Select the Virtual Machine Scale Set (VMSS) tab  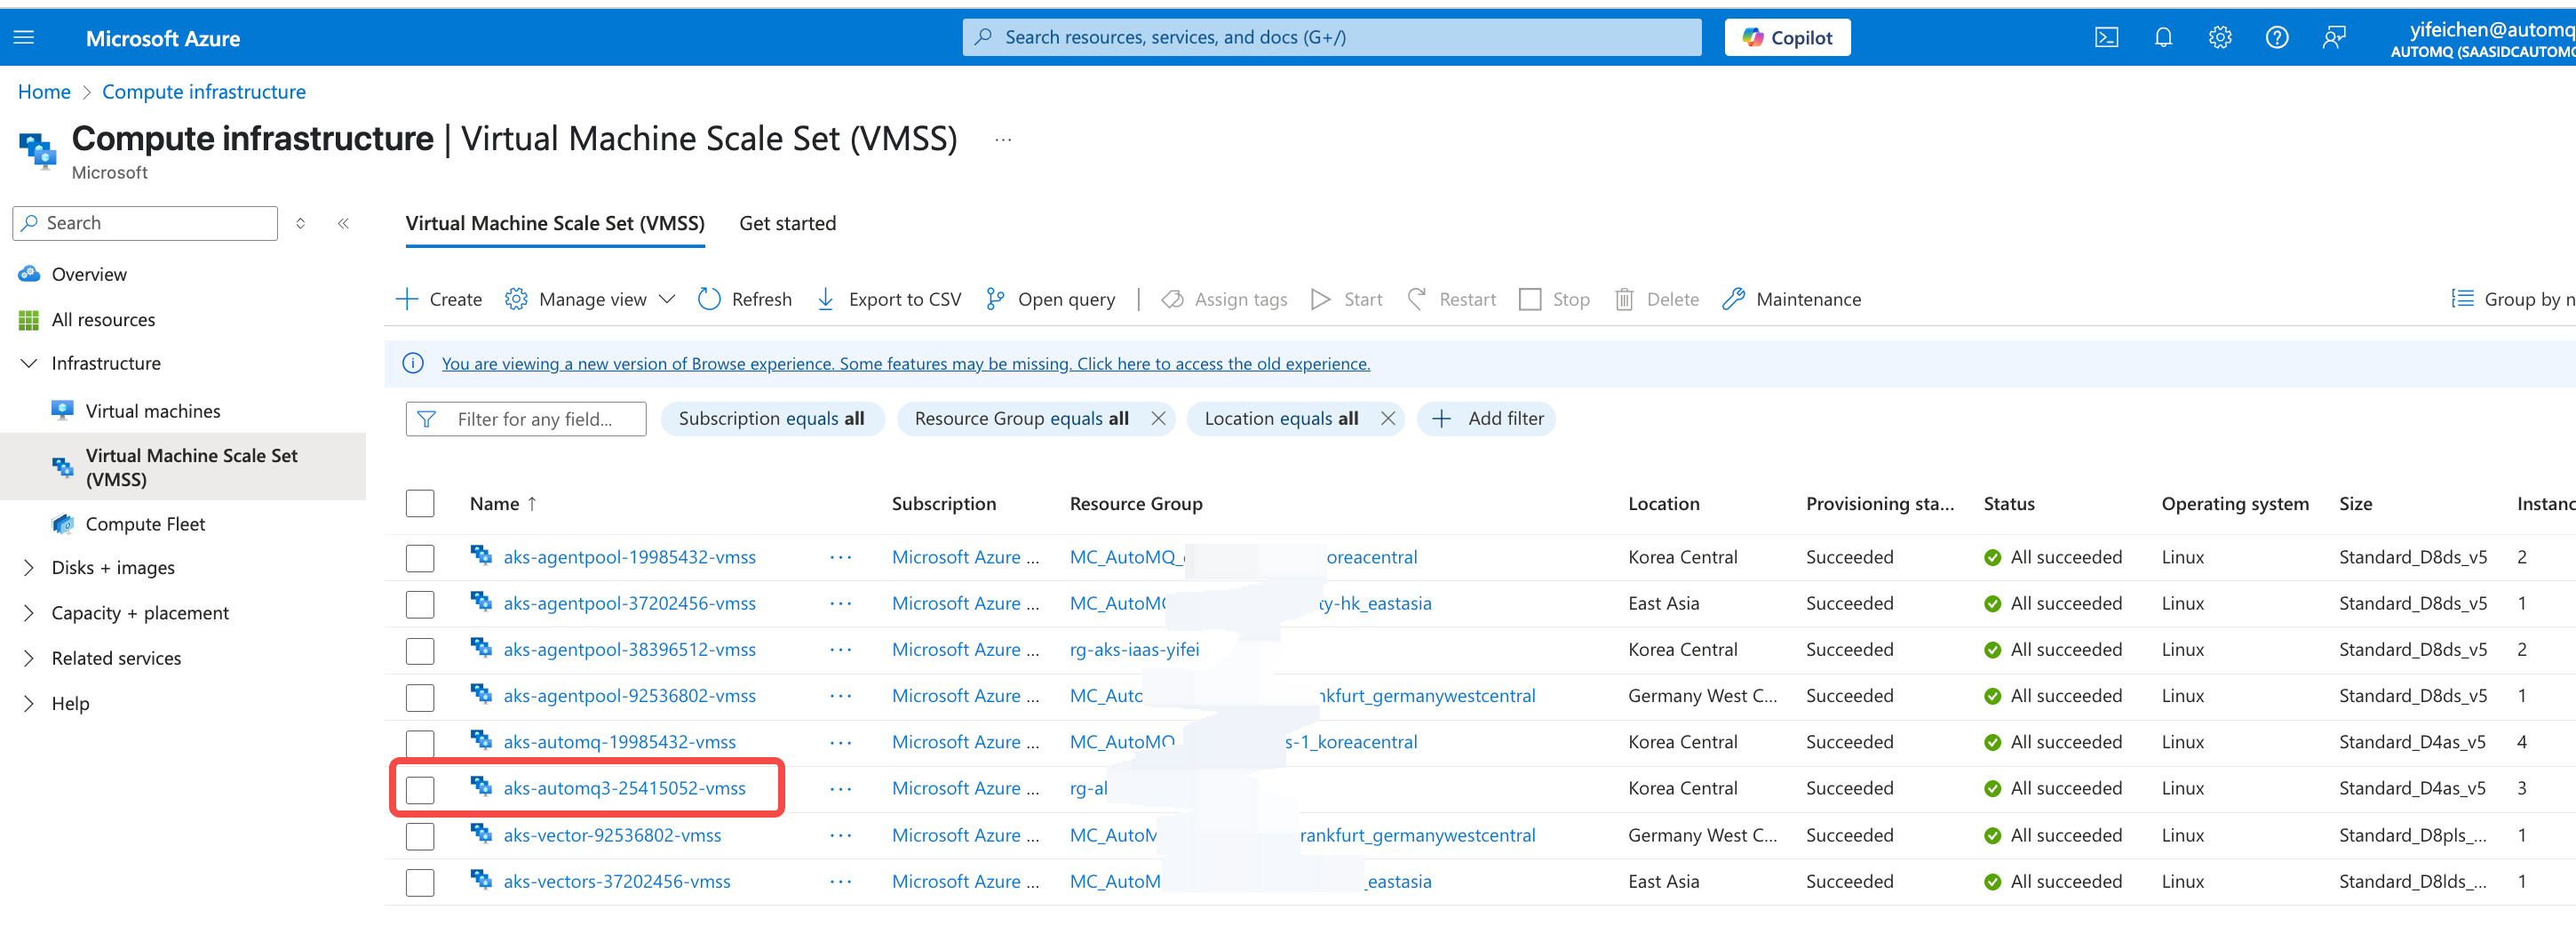tap(555, 224)
